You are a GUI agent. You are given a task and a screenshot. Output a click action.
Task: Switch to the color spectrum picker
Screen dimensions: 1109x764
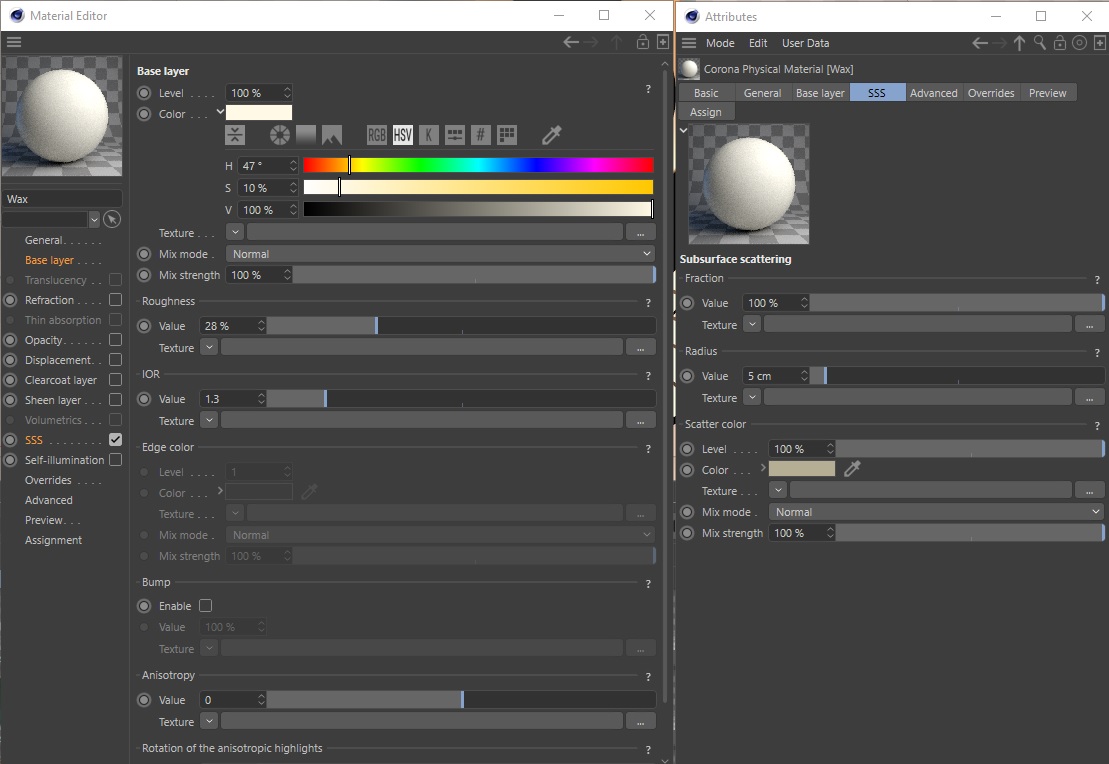pos(306,134)
